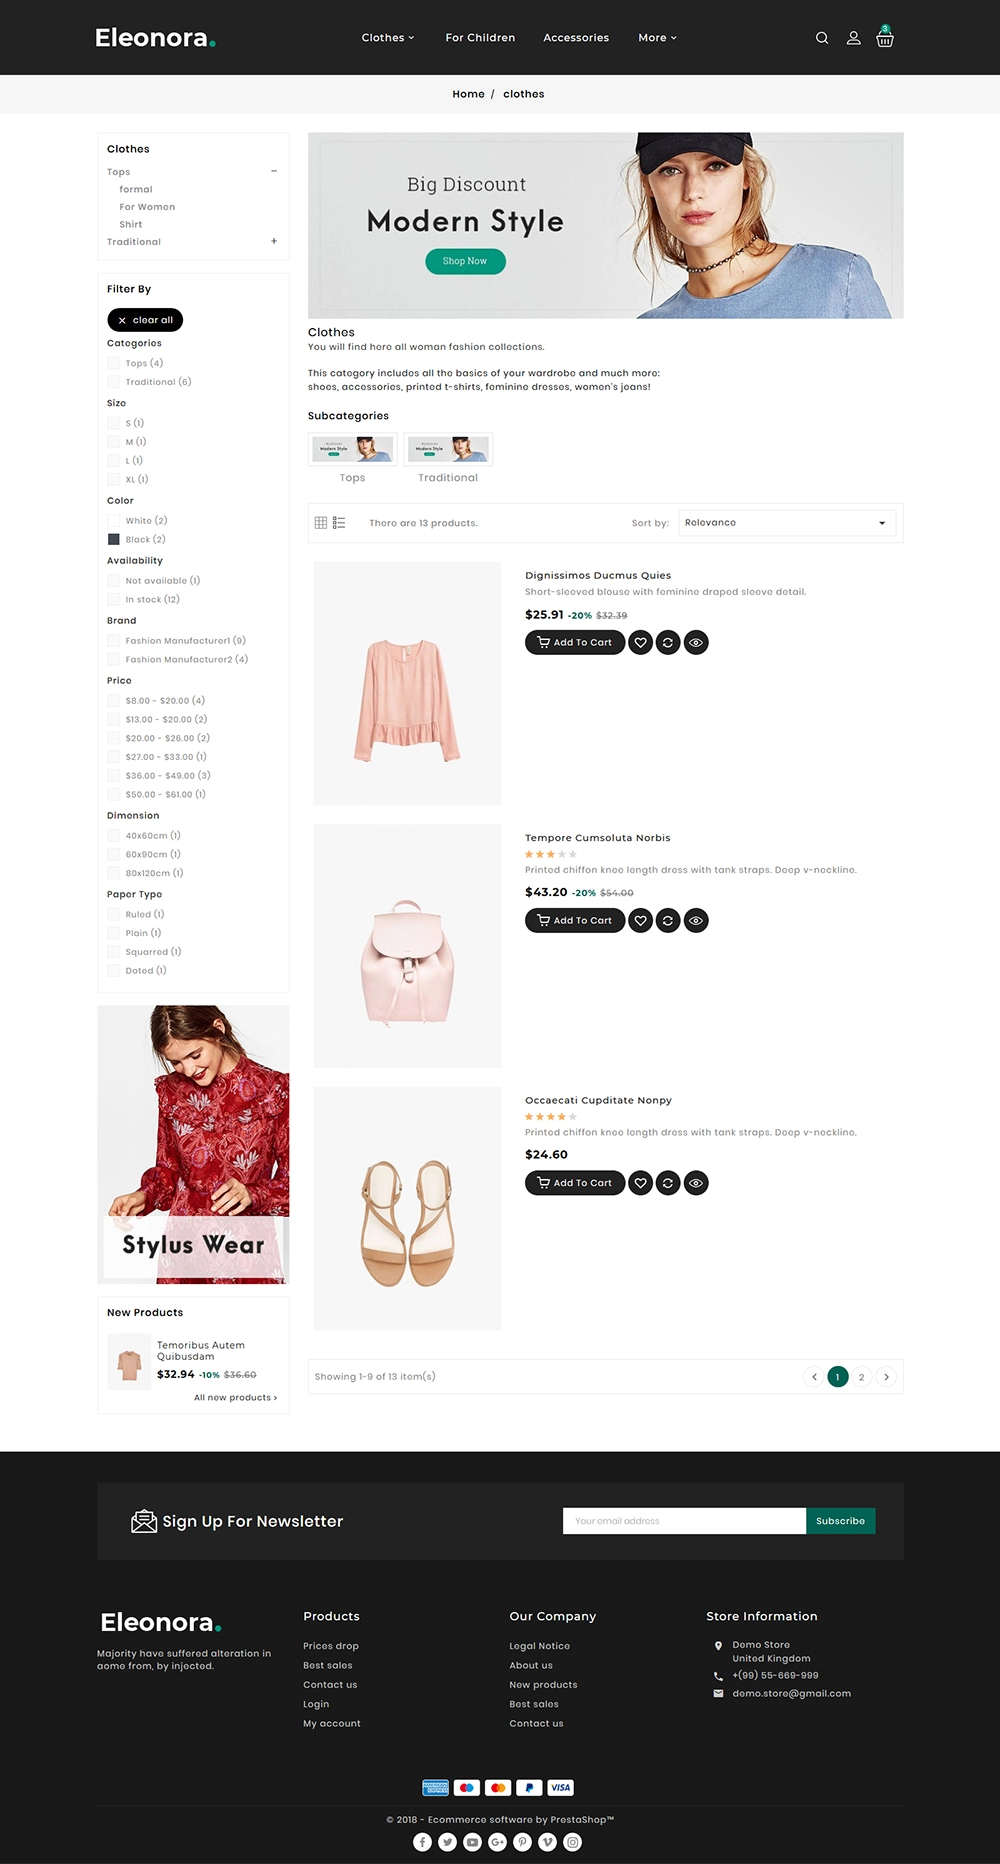Toggle the Black color filter
Image resolution: width=1000 pixels, height=1864 pixels.
click(113, 539)
